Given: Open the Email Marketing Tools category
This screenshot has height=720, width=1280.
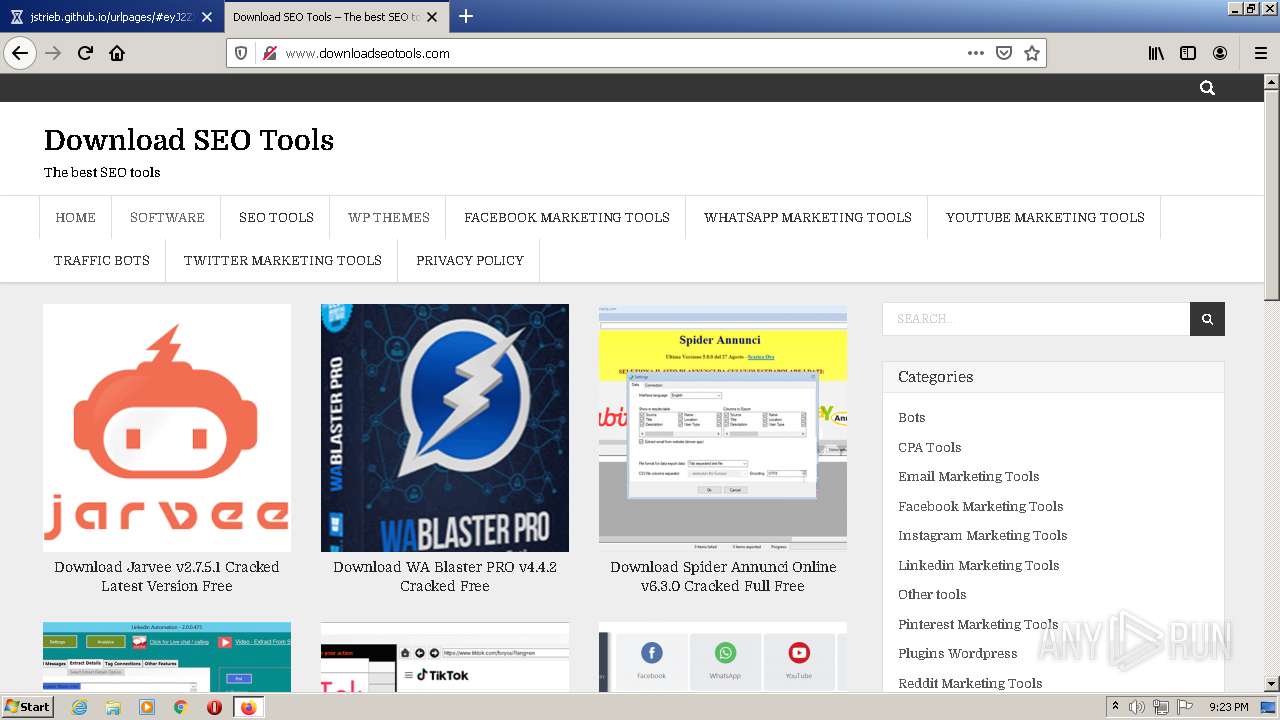Looking at the screenshot, I should [969, 476].
